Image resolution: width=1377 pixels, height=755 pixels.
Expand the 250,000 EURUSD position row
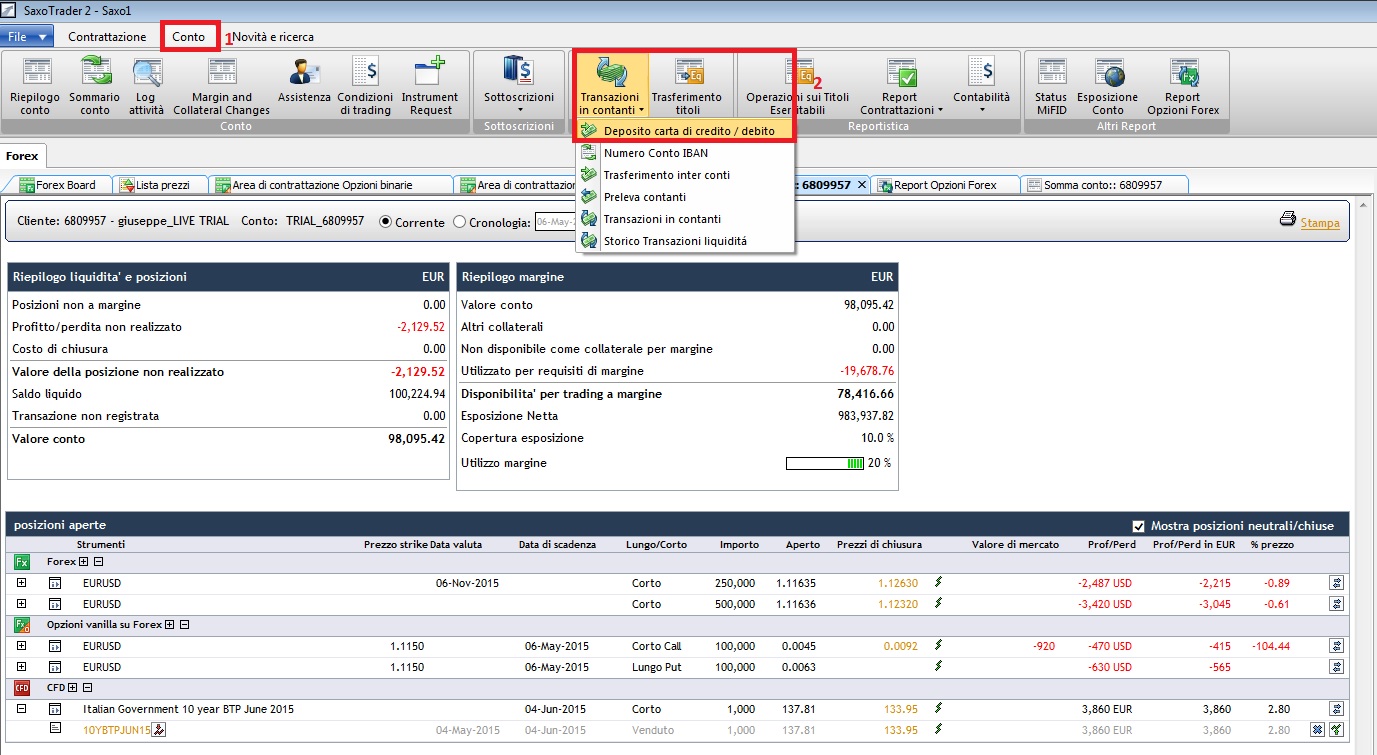(22, 582)
